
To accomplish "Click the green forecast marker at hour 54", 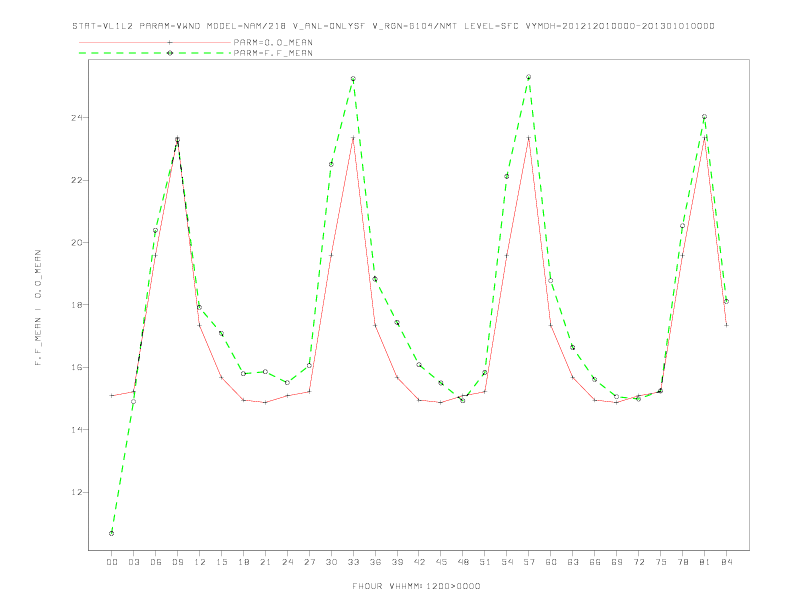I will (507, 176).
